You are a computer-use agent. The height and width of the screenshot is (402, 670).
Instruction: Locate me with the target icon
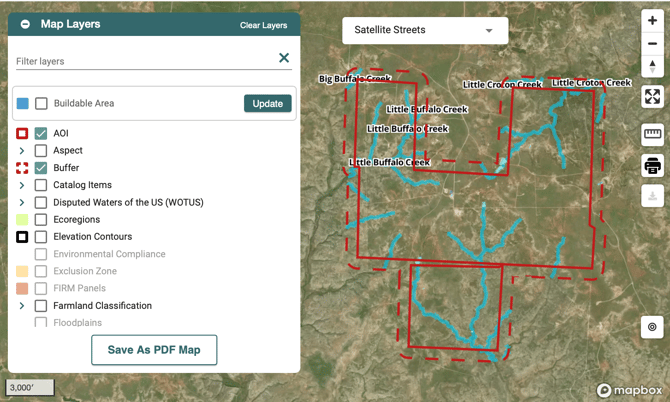point(652,327)
